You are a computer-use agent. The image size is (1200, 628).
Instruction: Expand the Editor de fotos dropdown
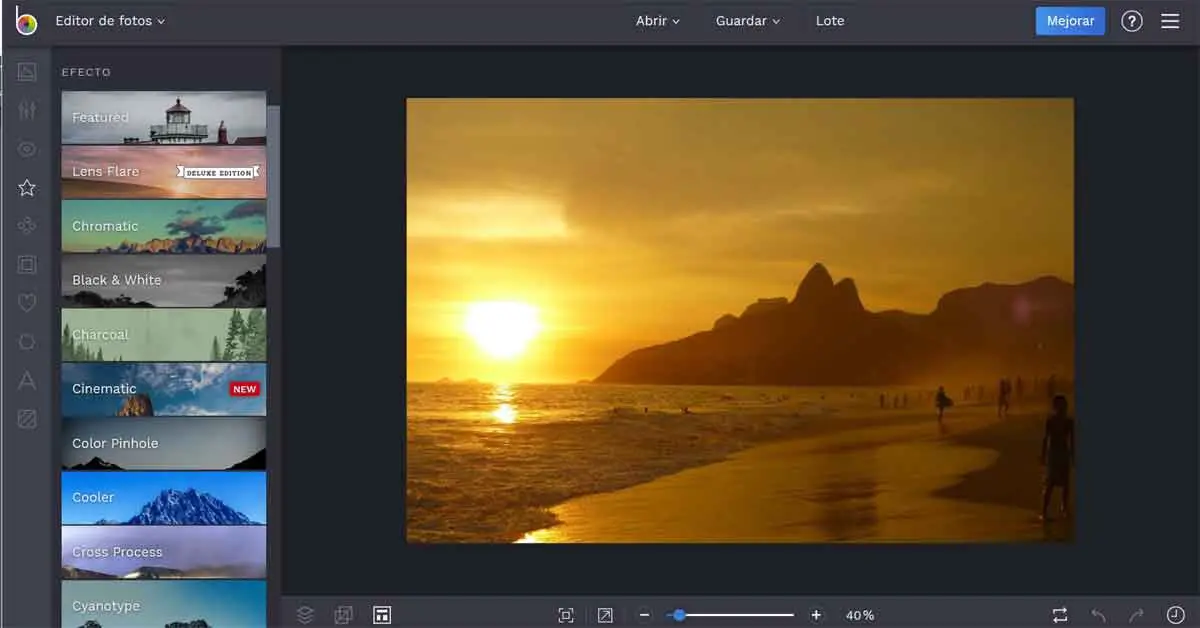click(x=110, y=21)
